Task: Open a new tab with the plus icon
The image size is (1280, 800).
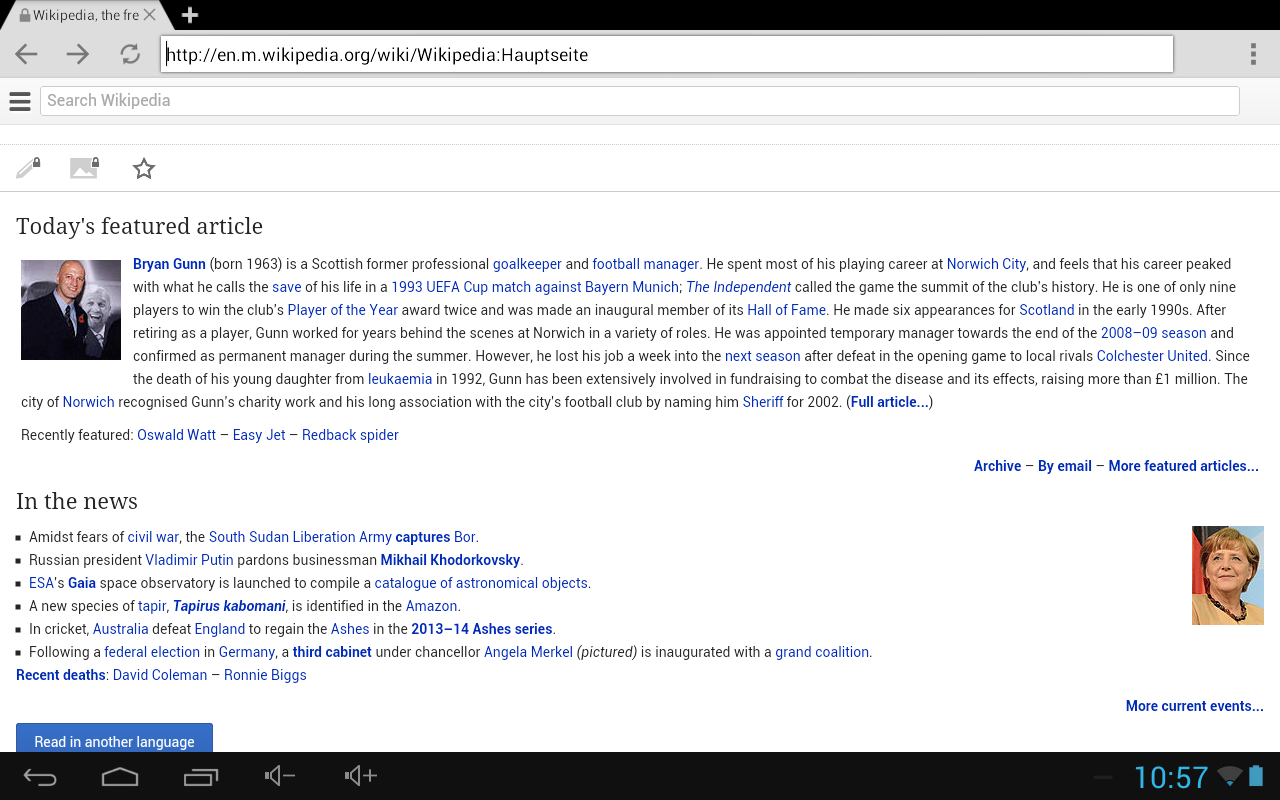Action: click(x=190, y=15)
